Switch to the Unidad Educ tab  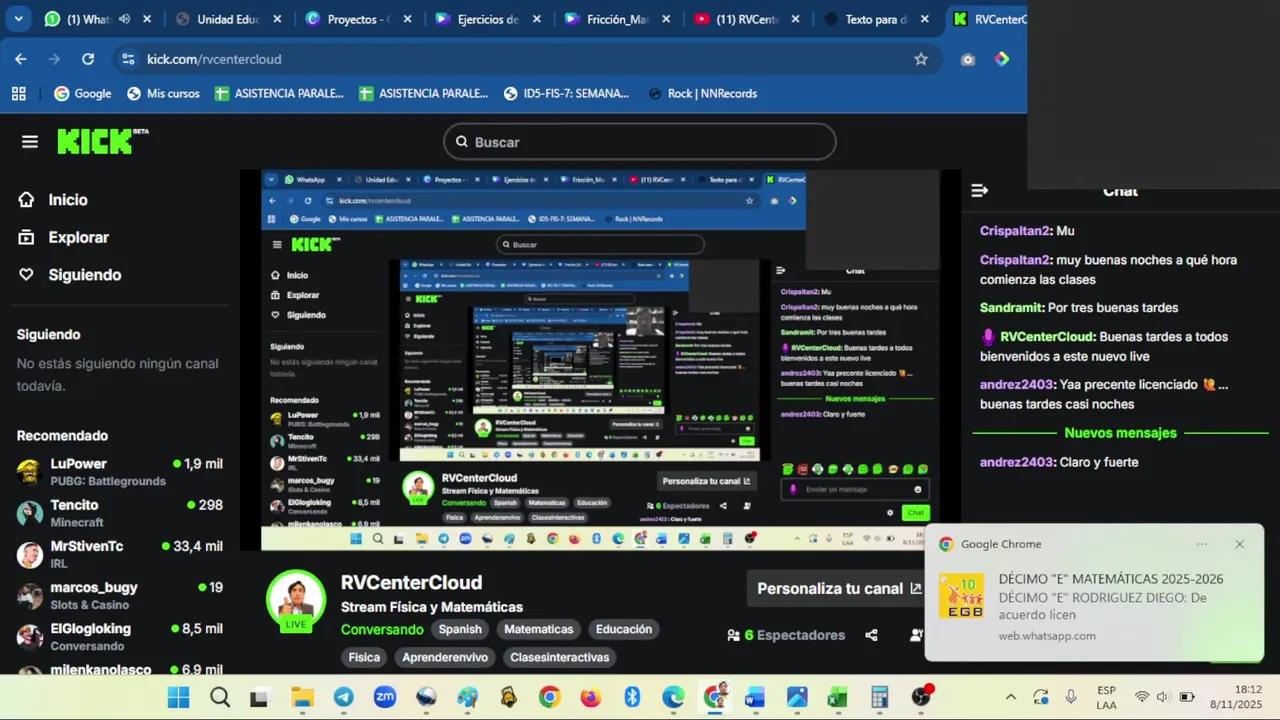tap(230, 19)
